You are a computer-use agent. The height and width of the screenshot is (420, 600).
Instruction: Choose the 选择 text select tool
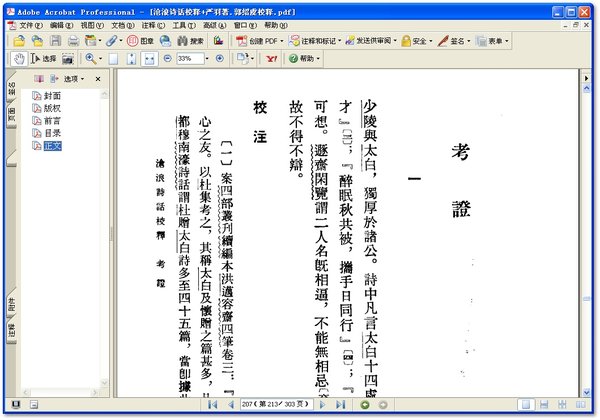tap(43, 59)
